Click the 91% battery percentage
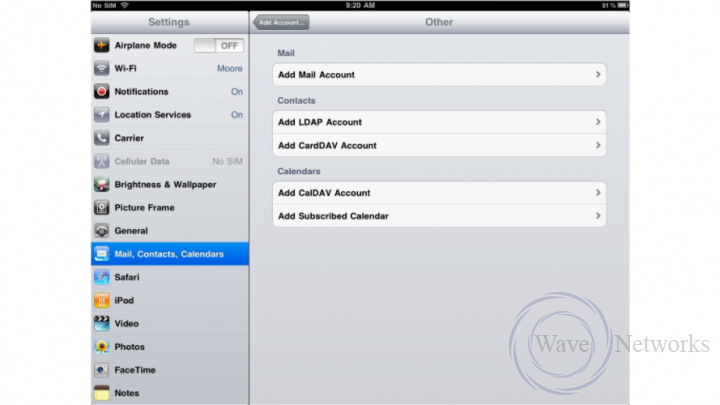The width and height of the screenshot is (720, 405). (608, 6)
